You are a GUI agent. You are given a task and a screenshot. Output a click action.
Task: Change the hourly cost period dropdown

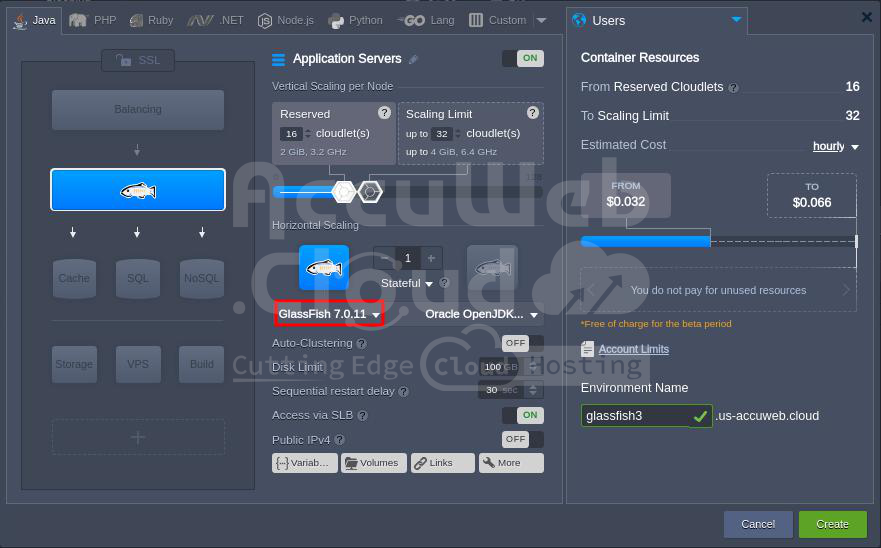pos(835,146)
